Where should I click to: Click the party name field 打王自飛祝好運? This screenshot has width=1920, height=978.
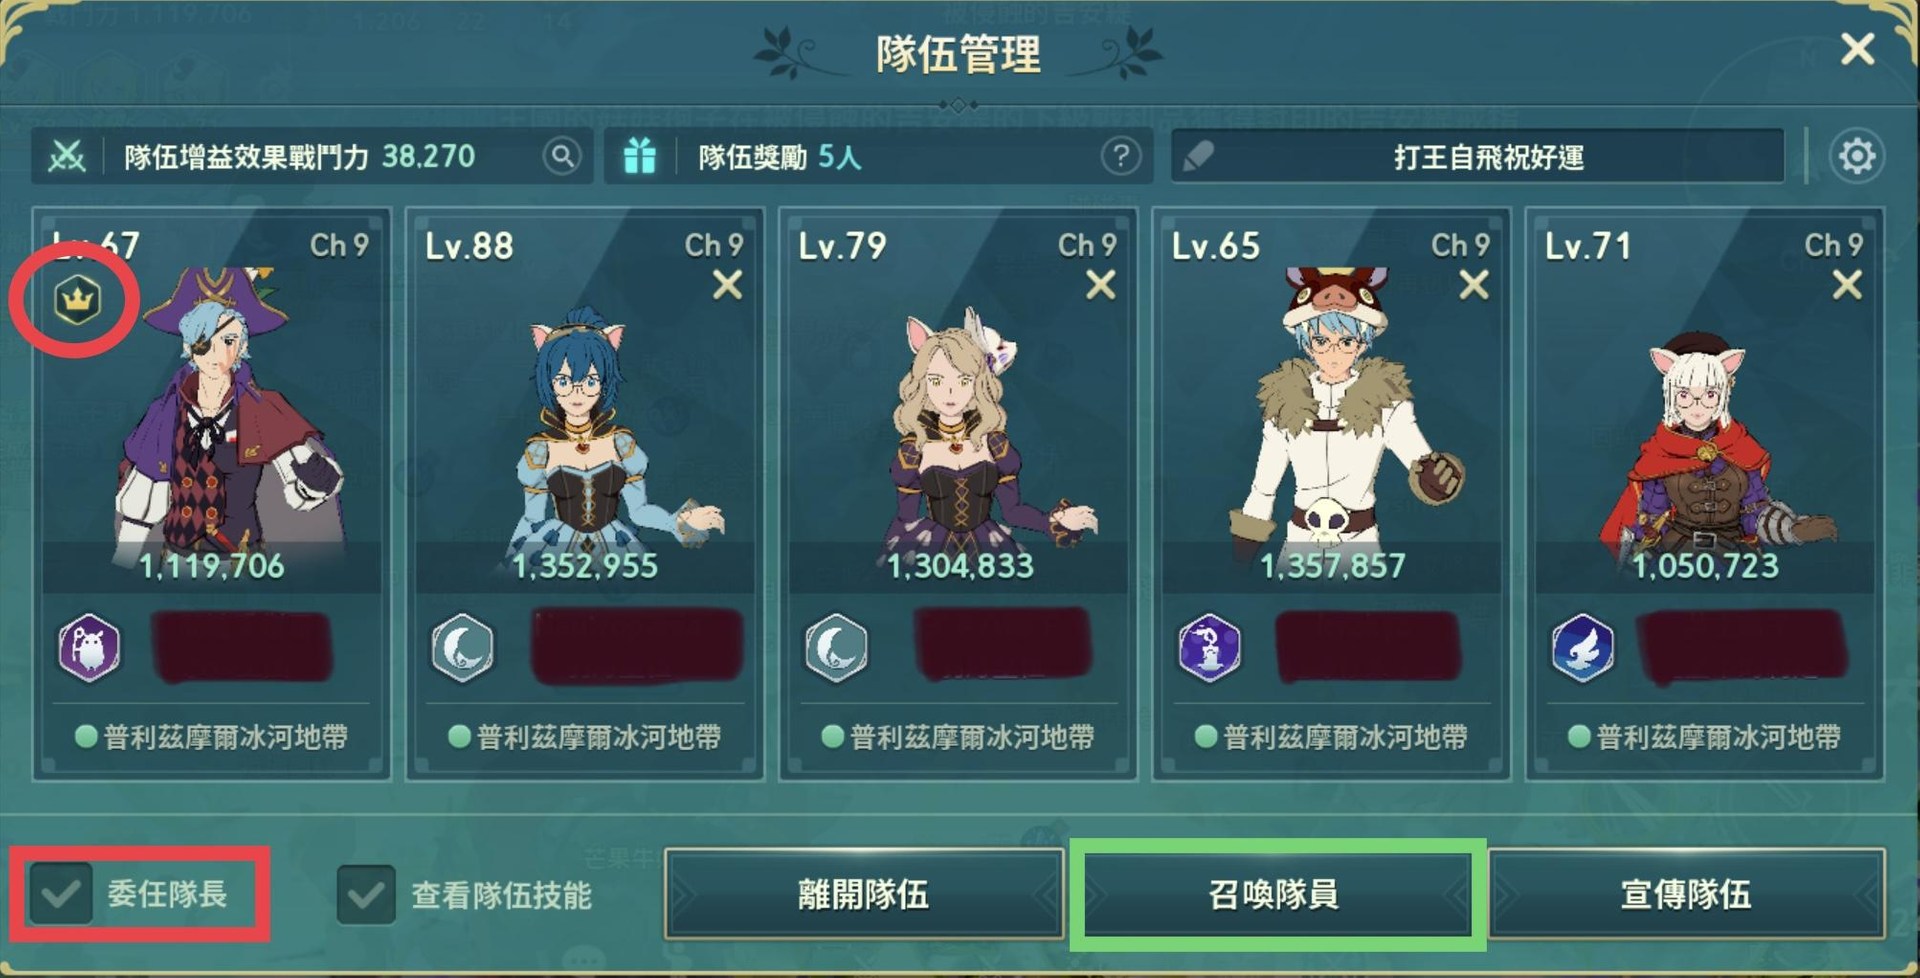pyautogui.click(x=1478, y=156)
